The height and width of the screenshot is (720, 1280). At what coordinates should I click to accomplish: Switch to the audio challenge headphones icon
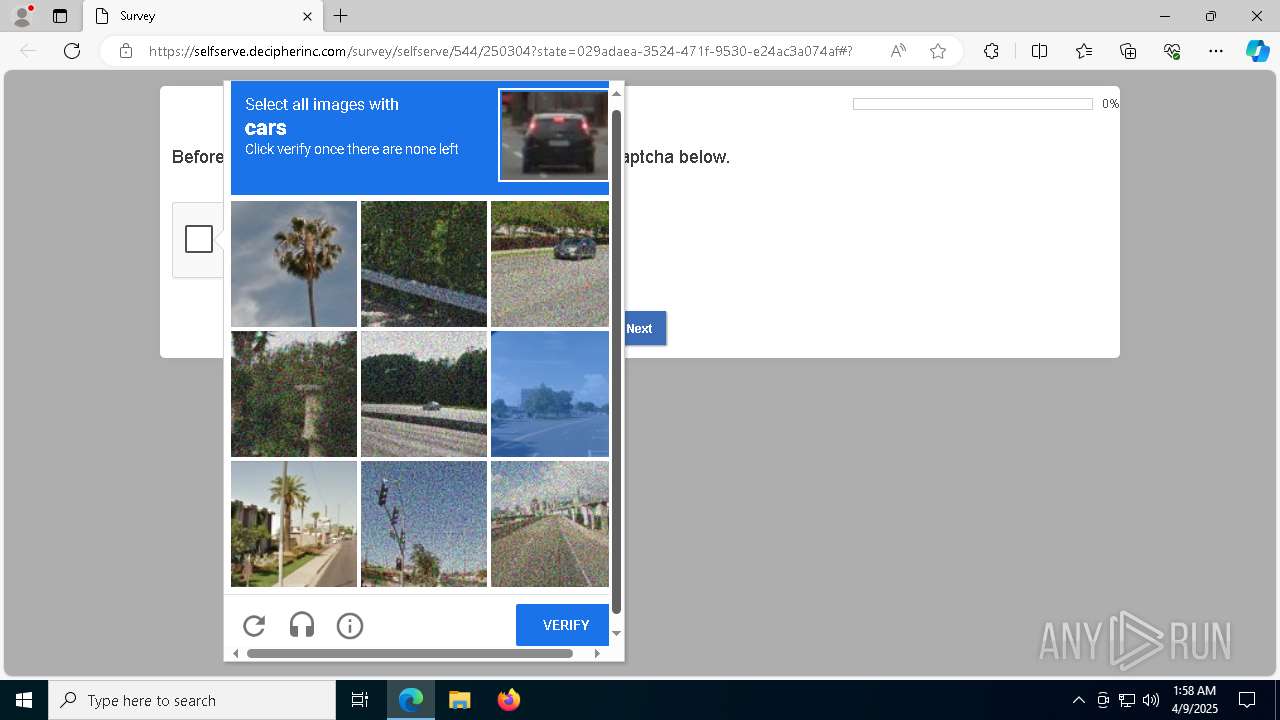pos(302,626)
